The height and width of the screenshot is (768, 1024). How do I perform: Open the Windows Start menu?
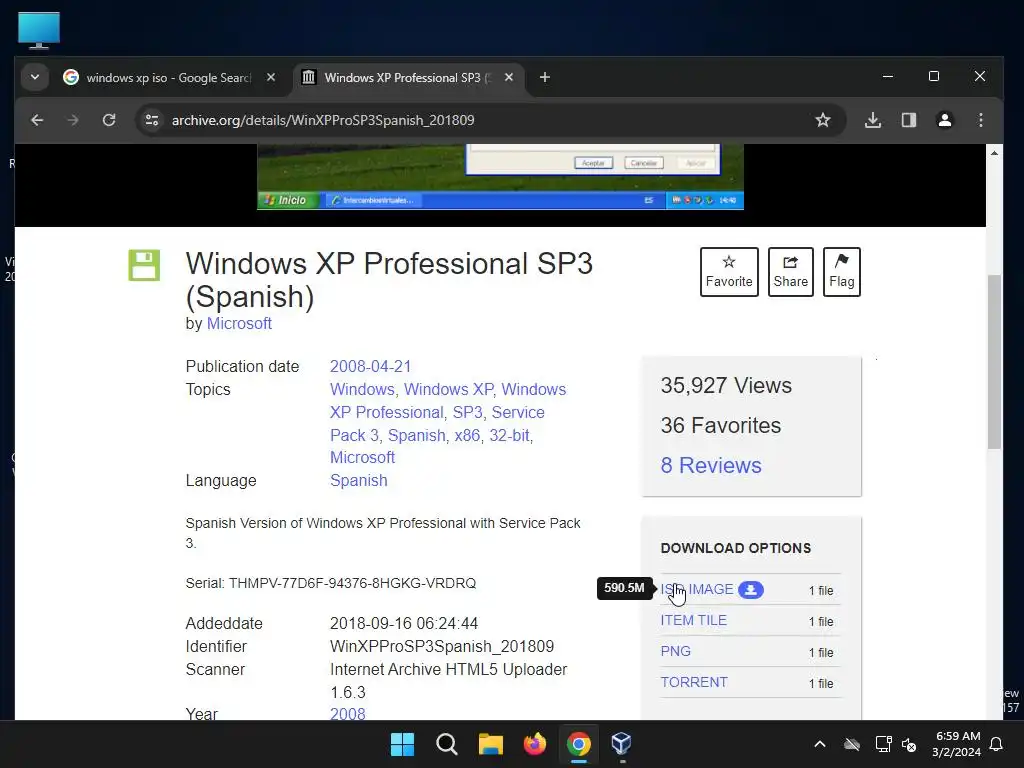click(x=402, y=744)
